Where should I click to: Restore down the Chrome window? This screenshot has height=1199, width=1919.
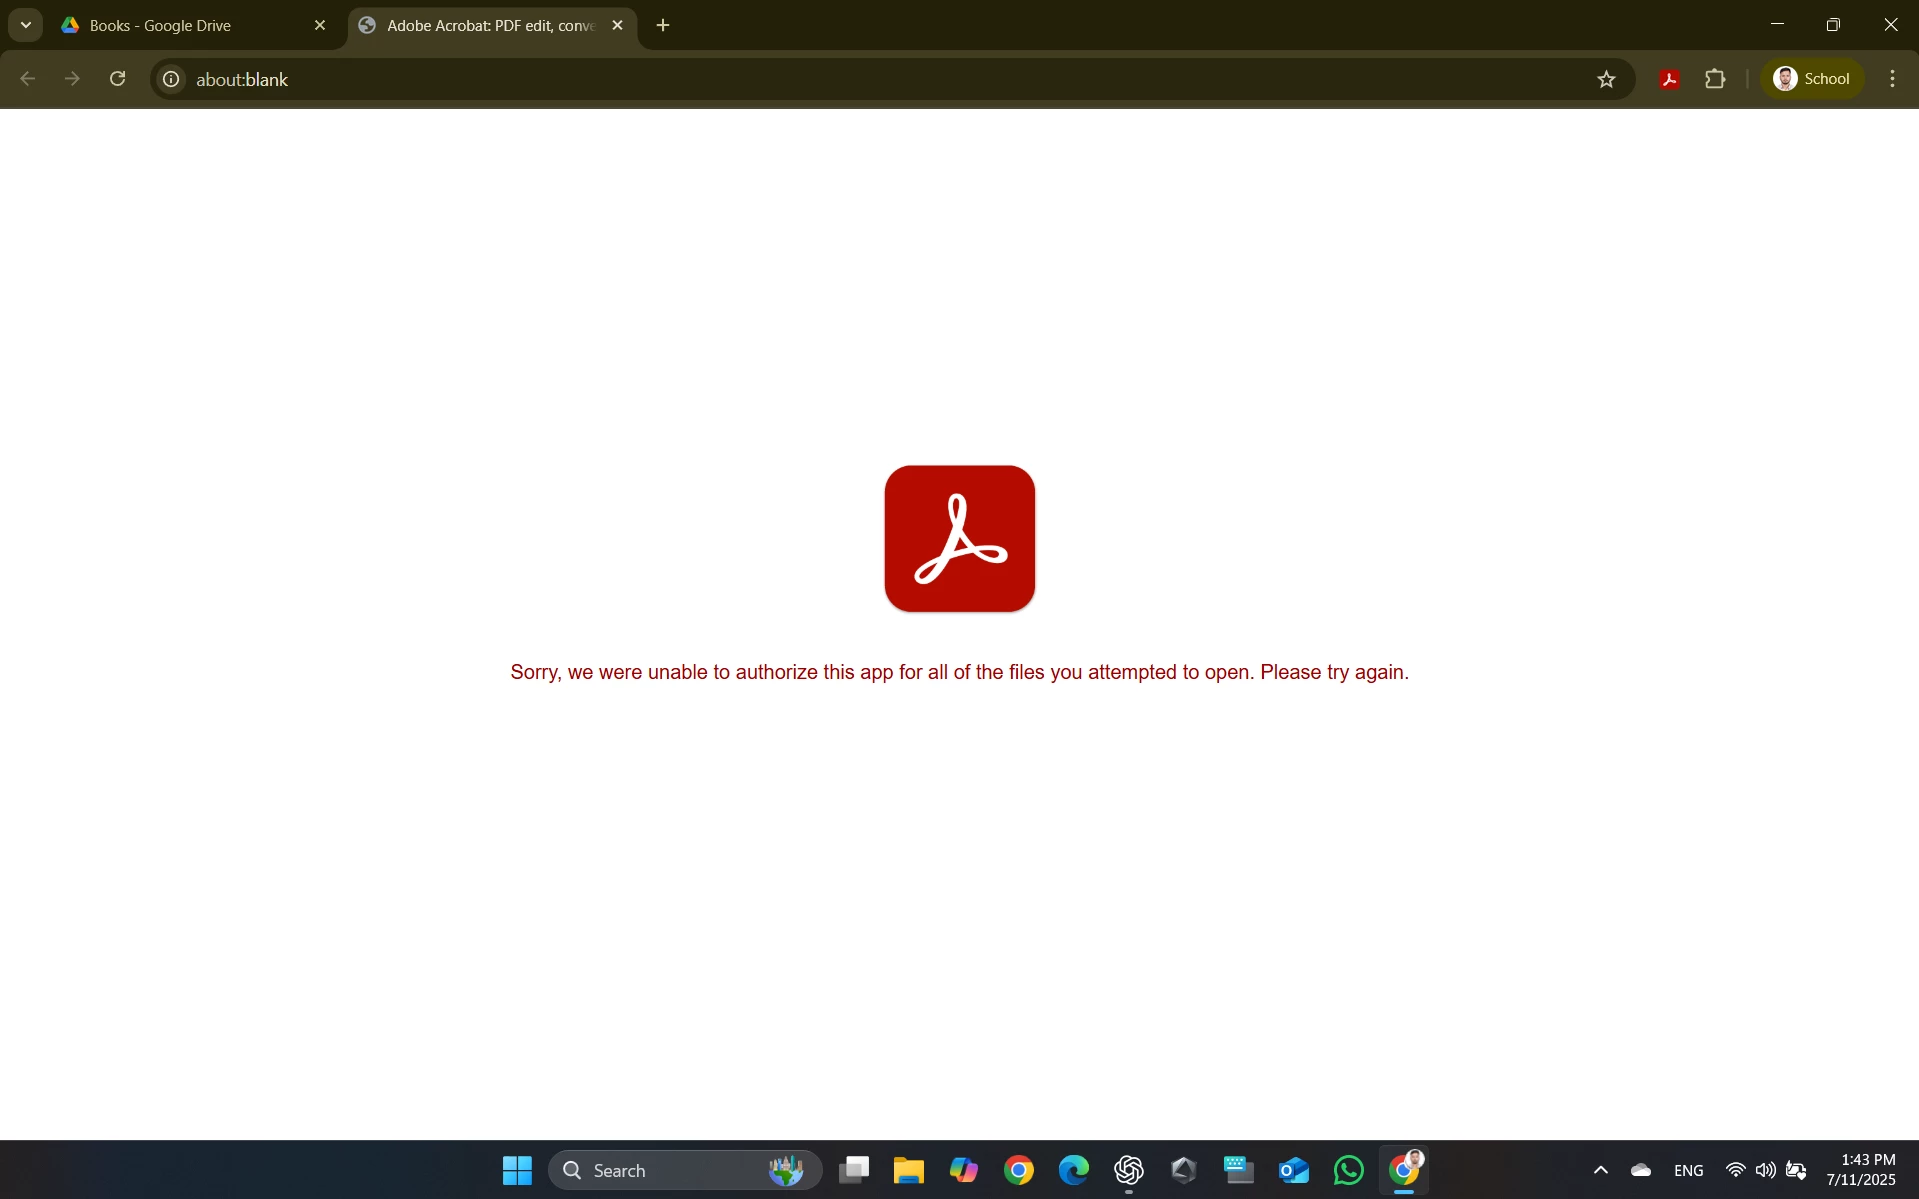1833,25
